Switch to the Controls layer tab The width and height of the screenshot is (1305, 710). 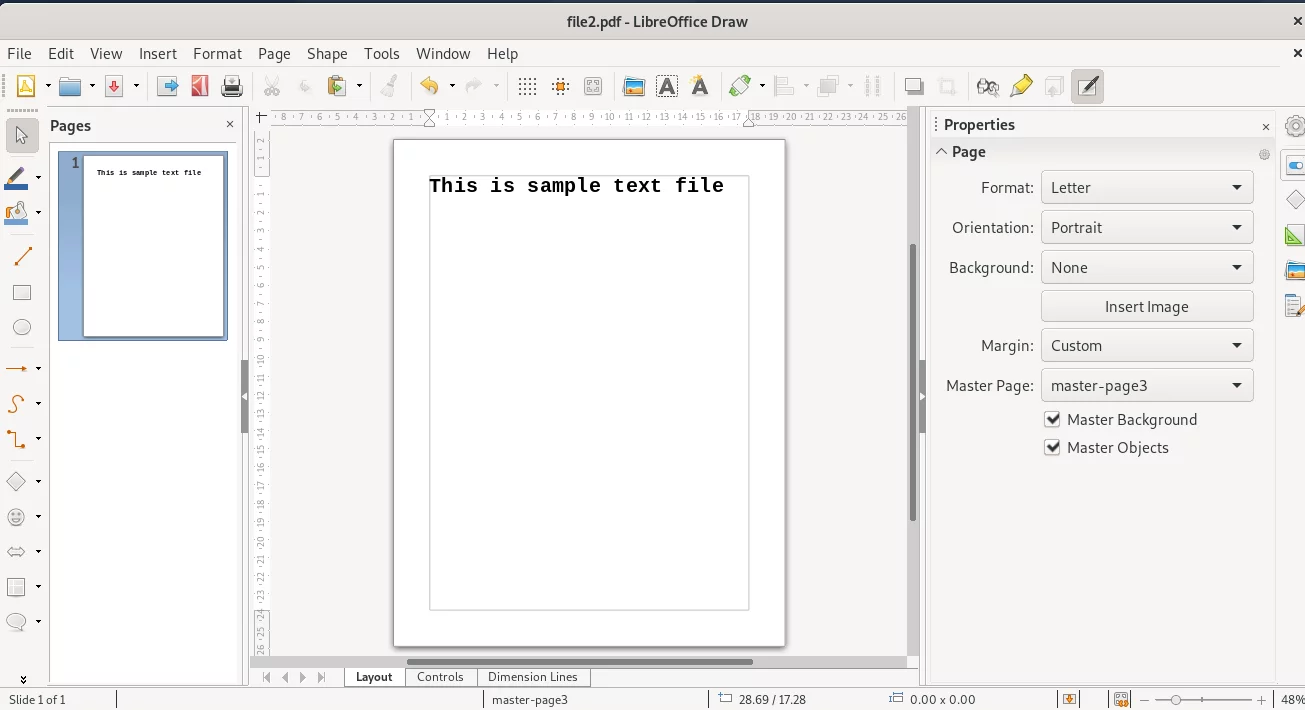click(x=440, y=677)
